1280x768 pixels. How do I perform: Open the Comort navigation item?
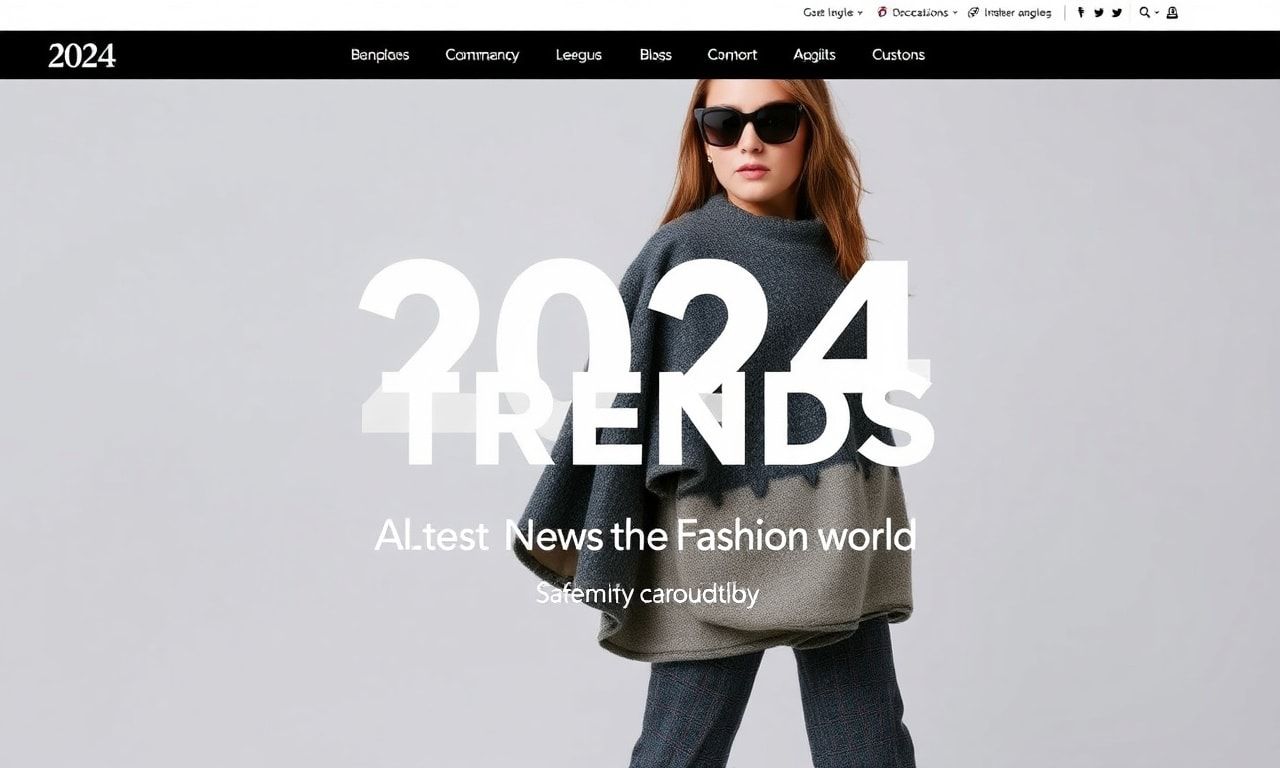(x=732, y=55)
